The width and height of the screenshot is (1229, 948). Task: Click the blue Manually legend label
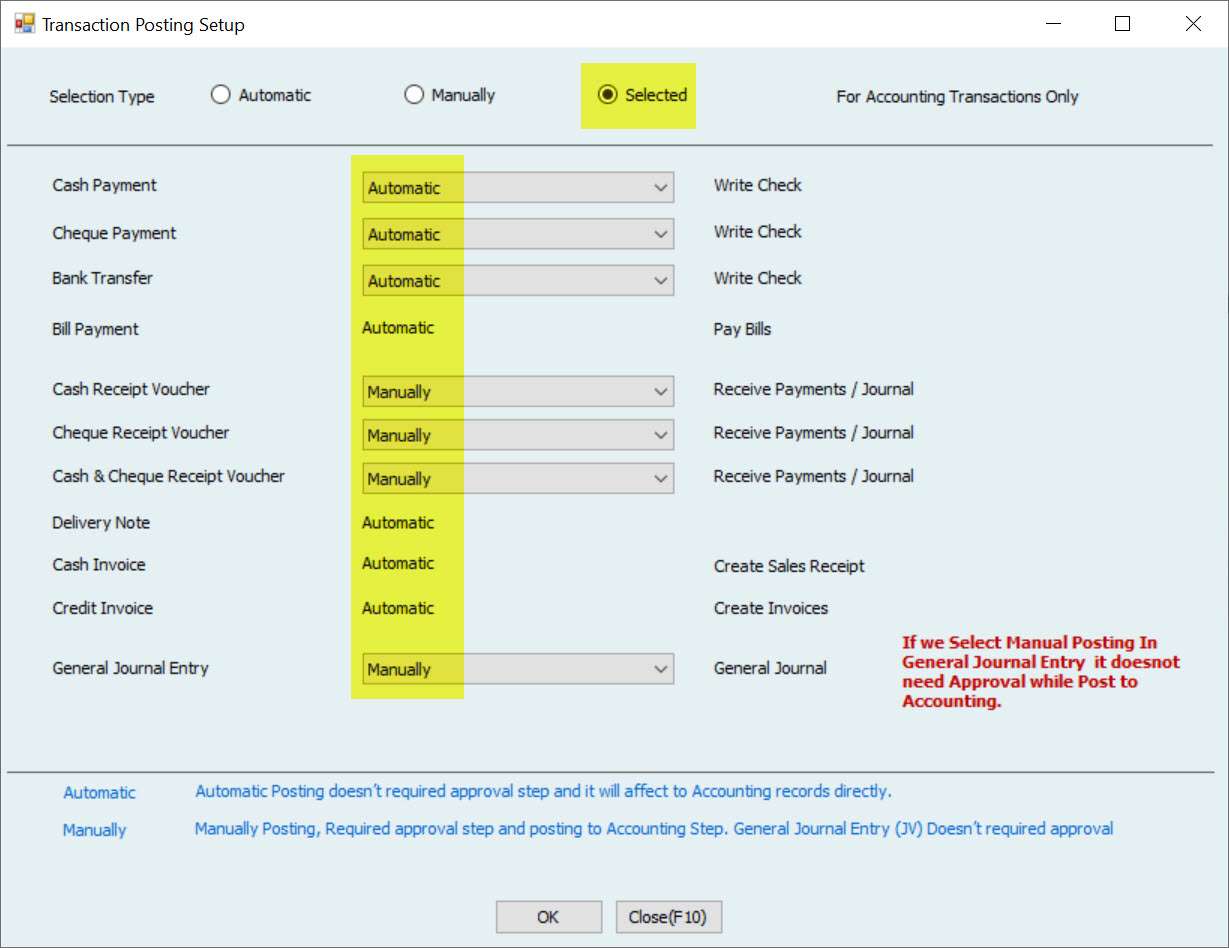tap(94, 830)
